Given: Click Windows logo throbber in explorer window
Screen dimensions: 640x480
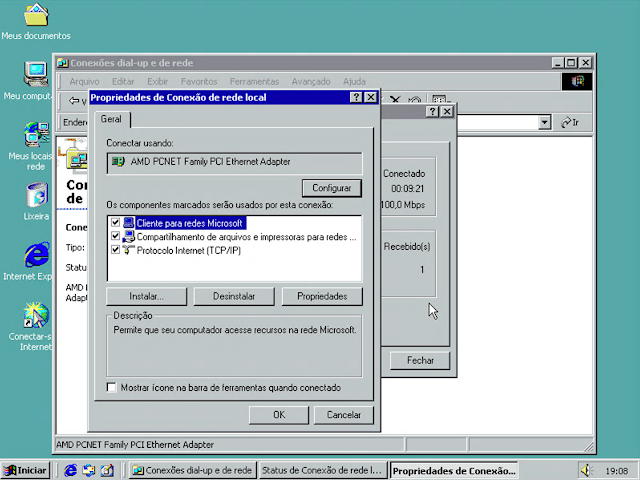Looking at the screenshot, I should pos(577,81).
